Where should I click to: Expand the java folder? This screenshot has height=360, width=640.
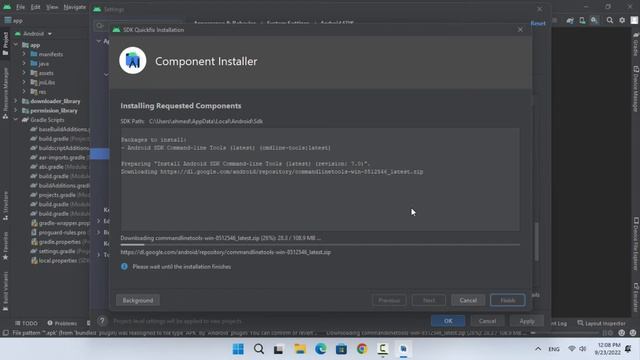click(24, 64)
